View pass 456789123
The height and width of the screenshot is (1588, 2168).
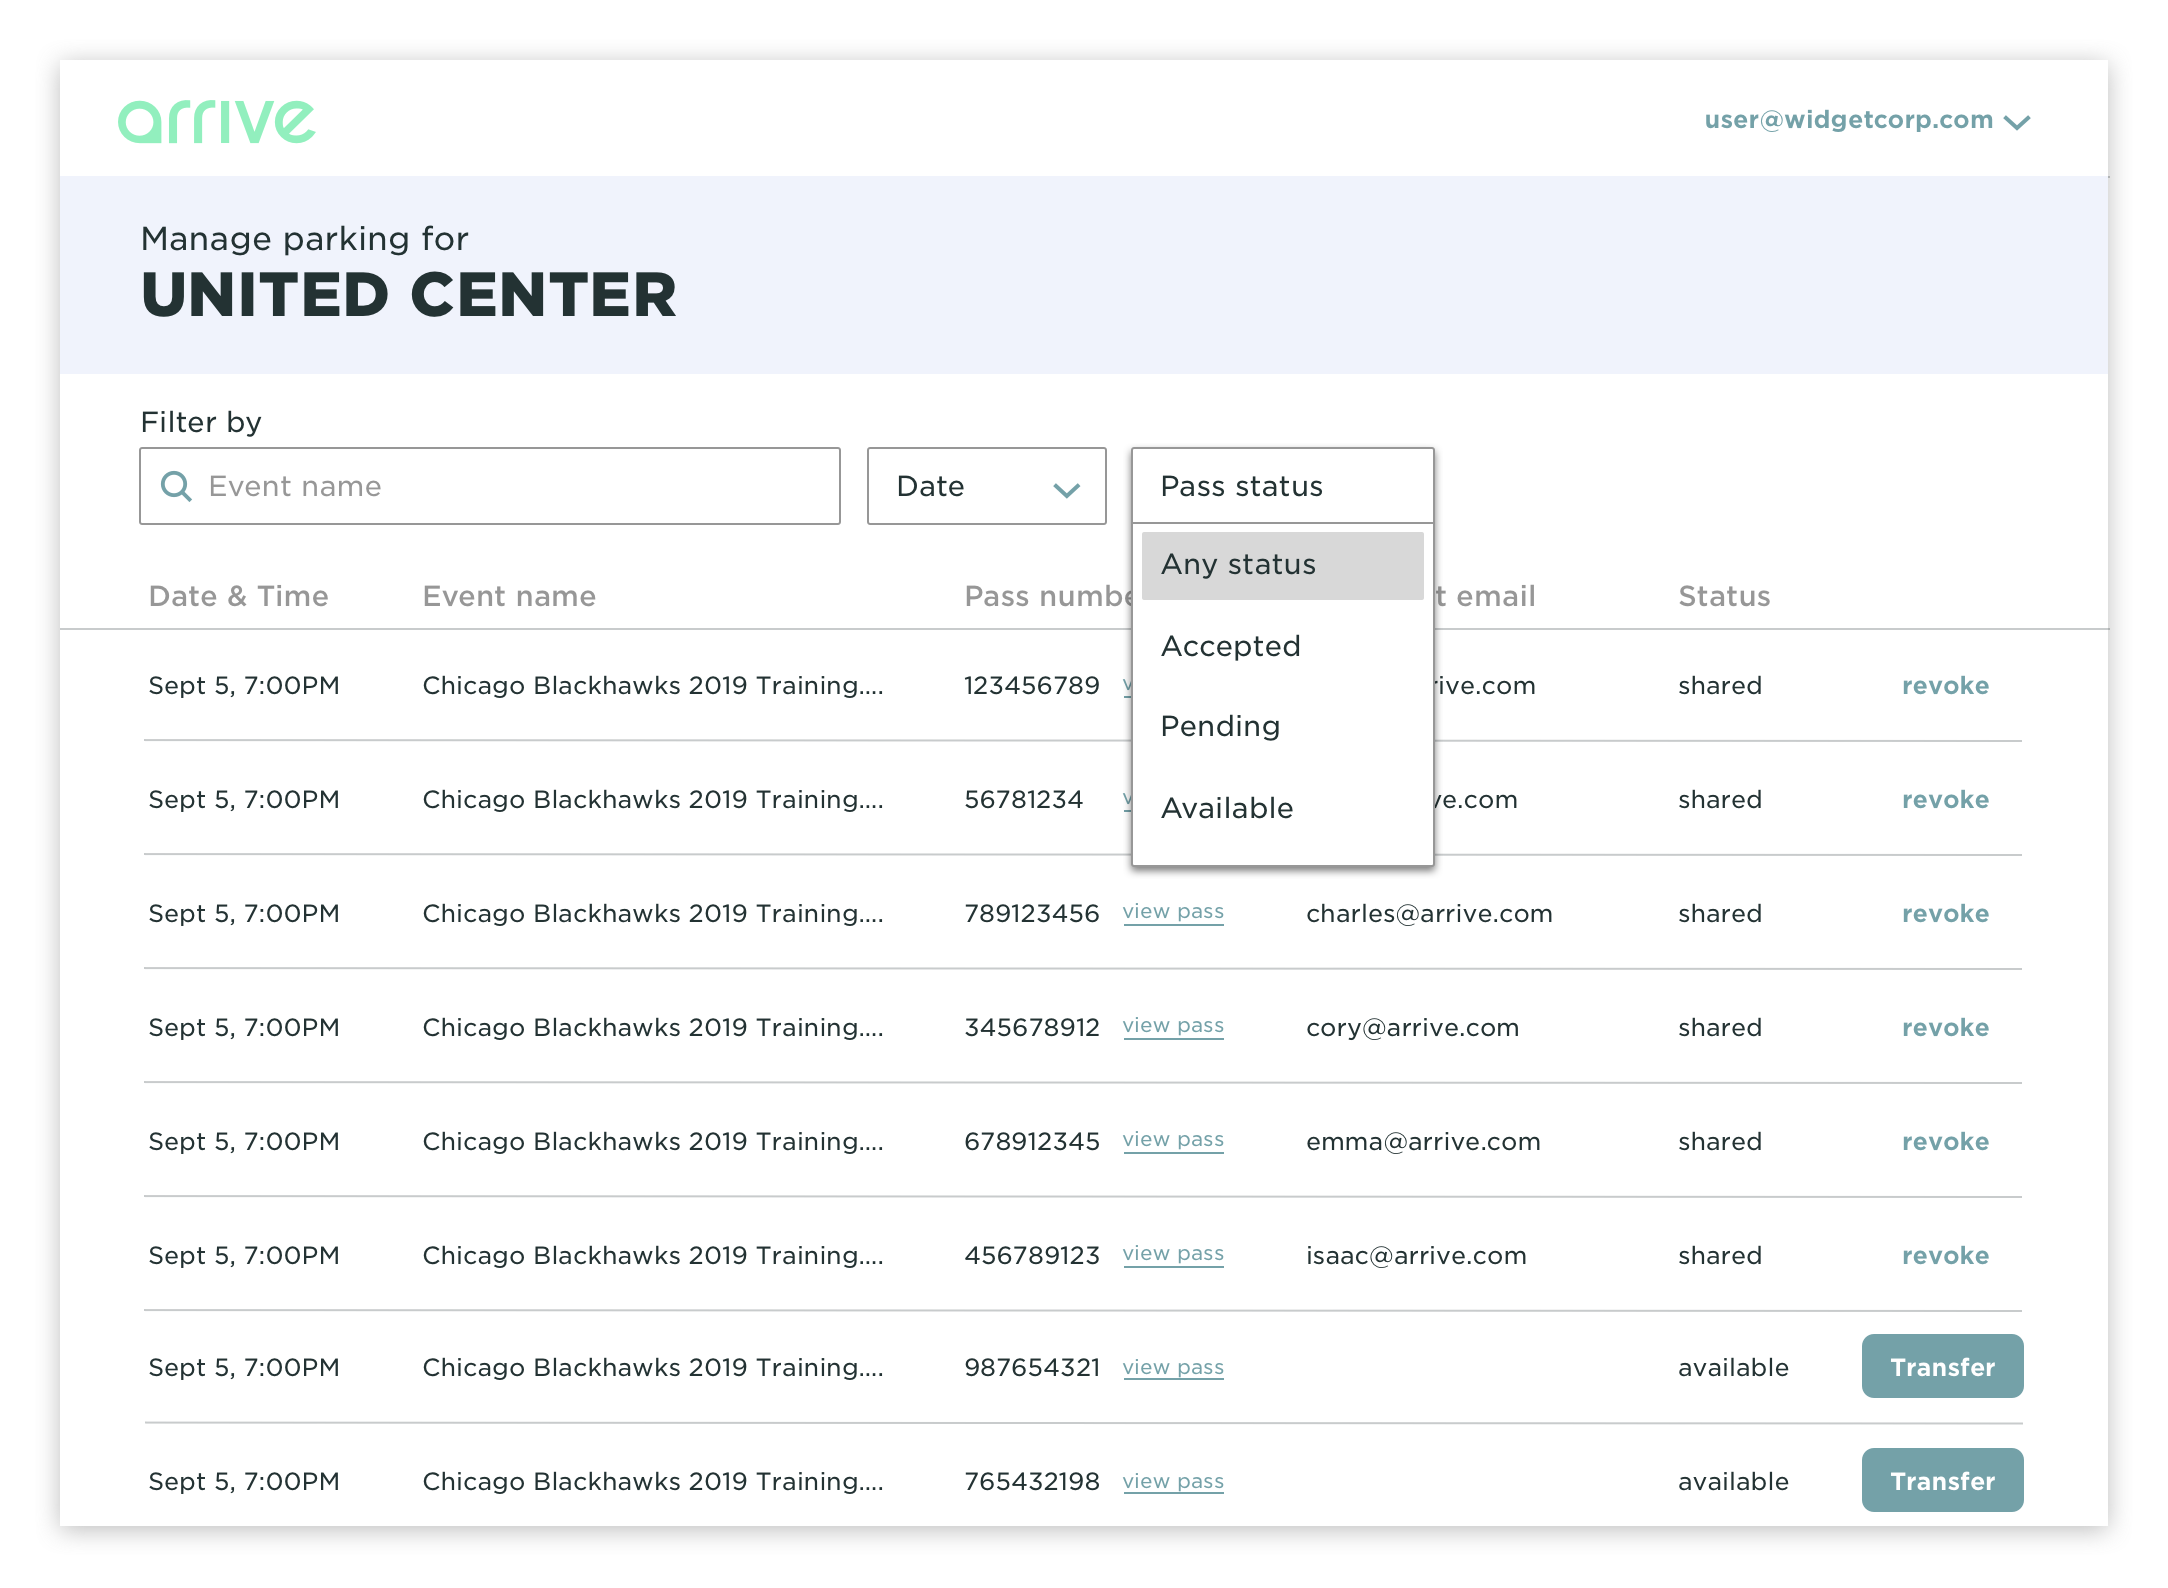pos(1173,1254)
